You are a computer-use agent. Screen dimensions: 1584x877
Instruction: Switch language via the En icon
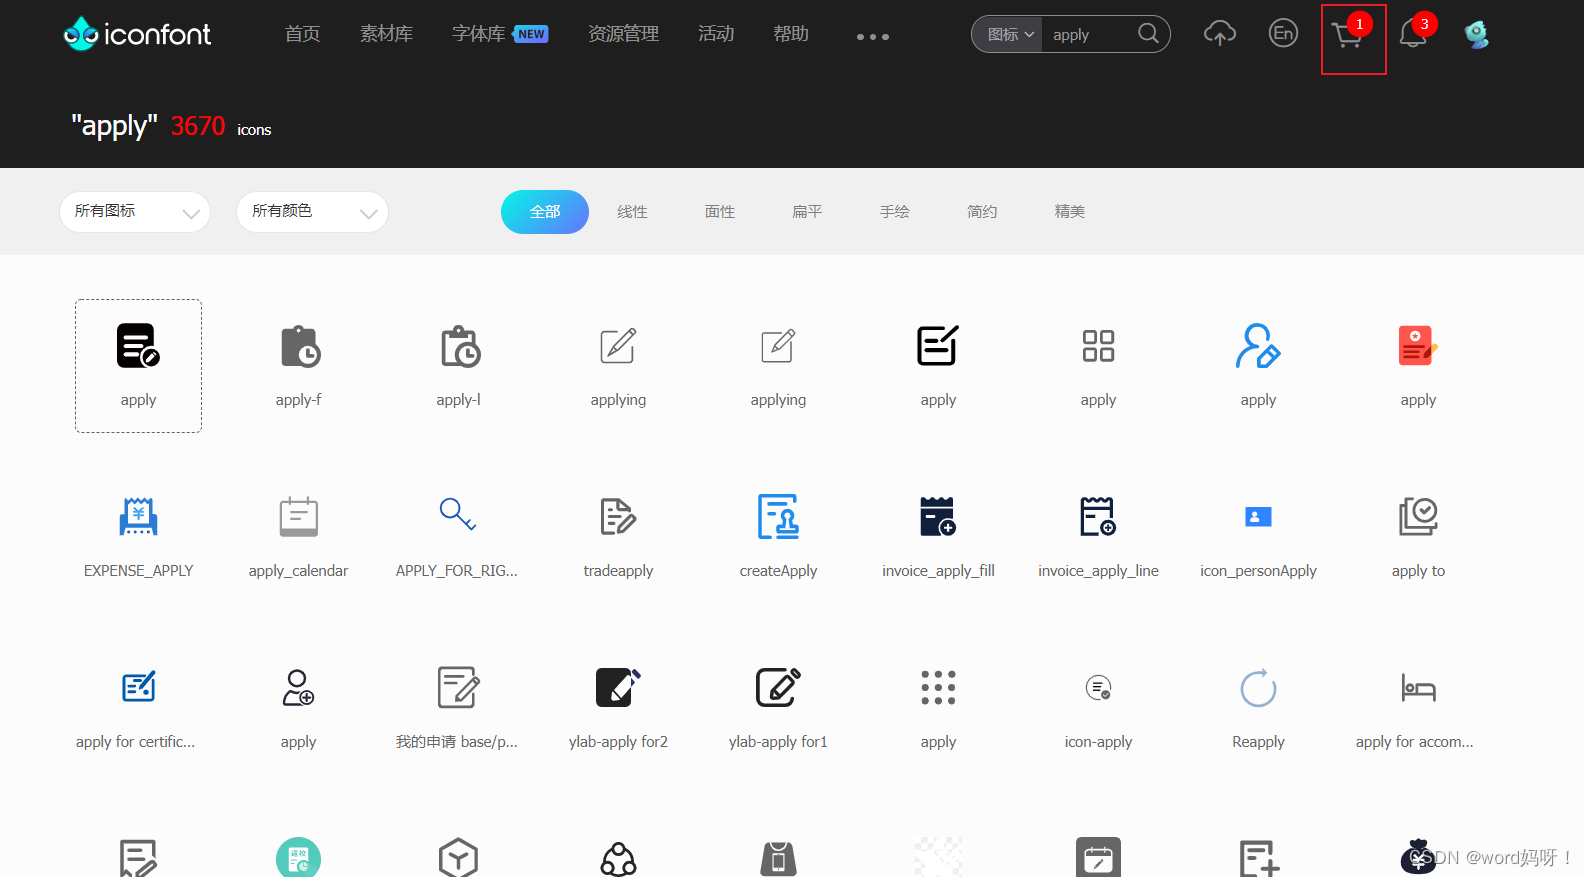(x=1283, y=34)
